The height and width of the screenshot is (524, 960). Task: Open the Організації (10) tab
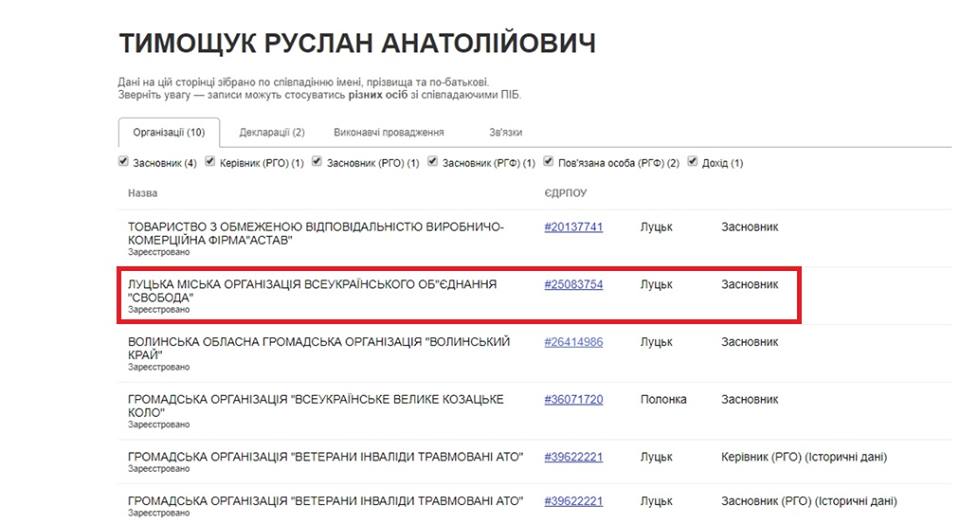168,132
